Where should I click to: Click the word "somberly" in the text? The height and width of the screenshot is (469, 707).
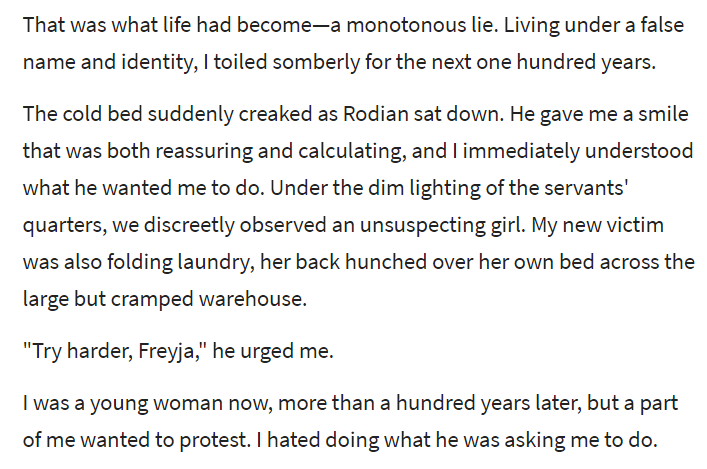coord(316,62)
